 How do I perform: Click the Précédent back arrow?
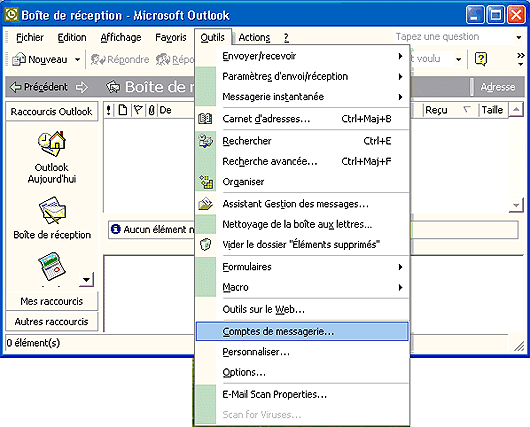(x=16, y=87)
